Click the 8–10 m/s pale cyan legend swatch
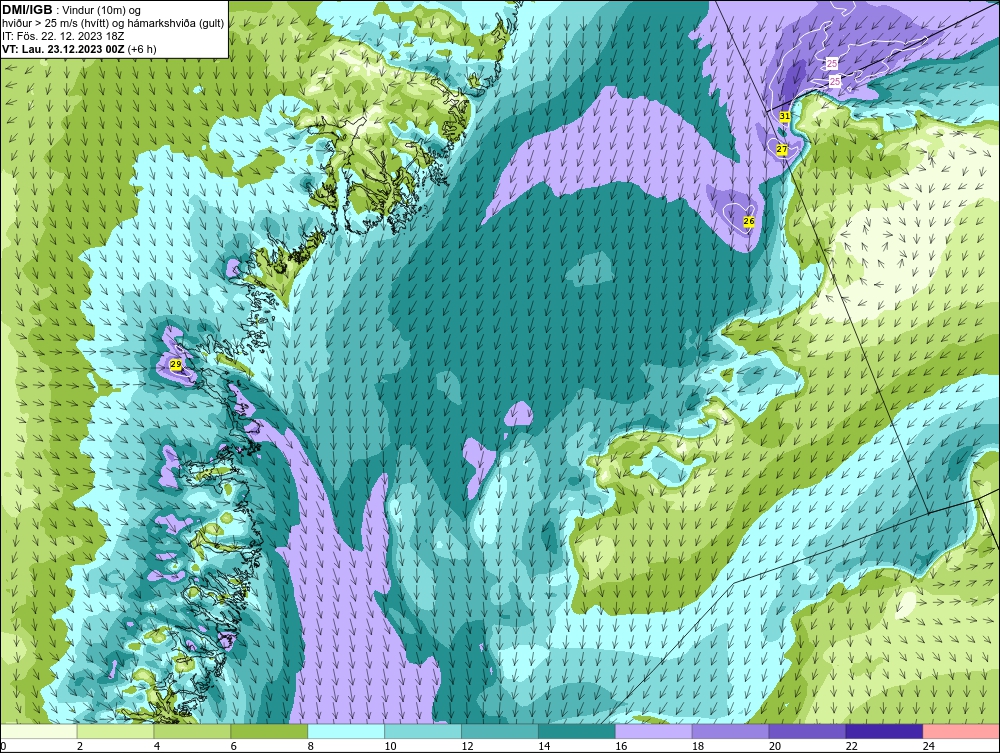 coord(346,731)
